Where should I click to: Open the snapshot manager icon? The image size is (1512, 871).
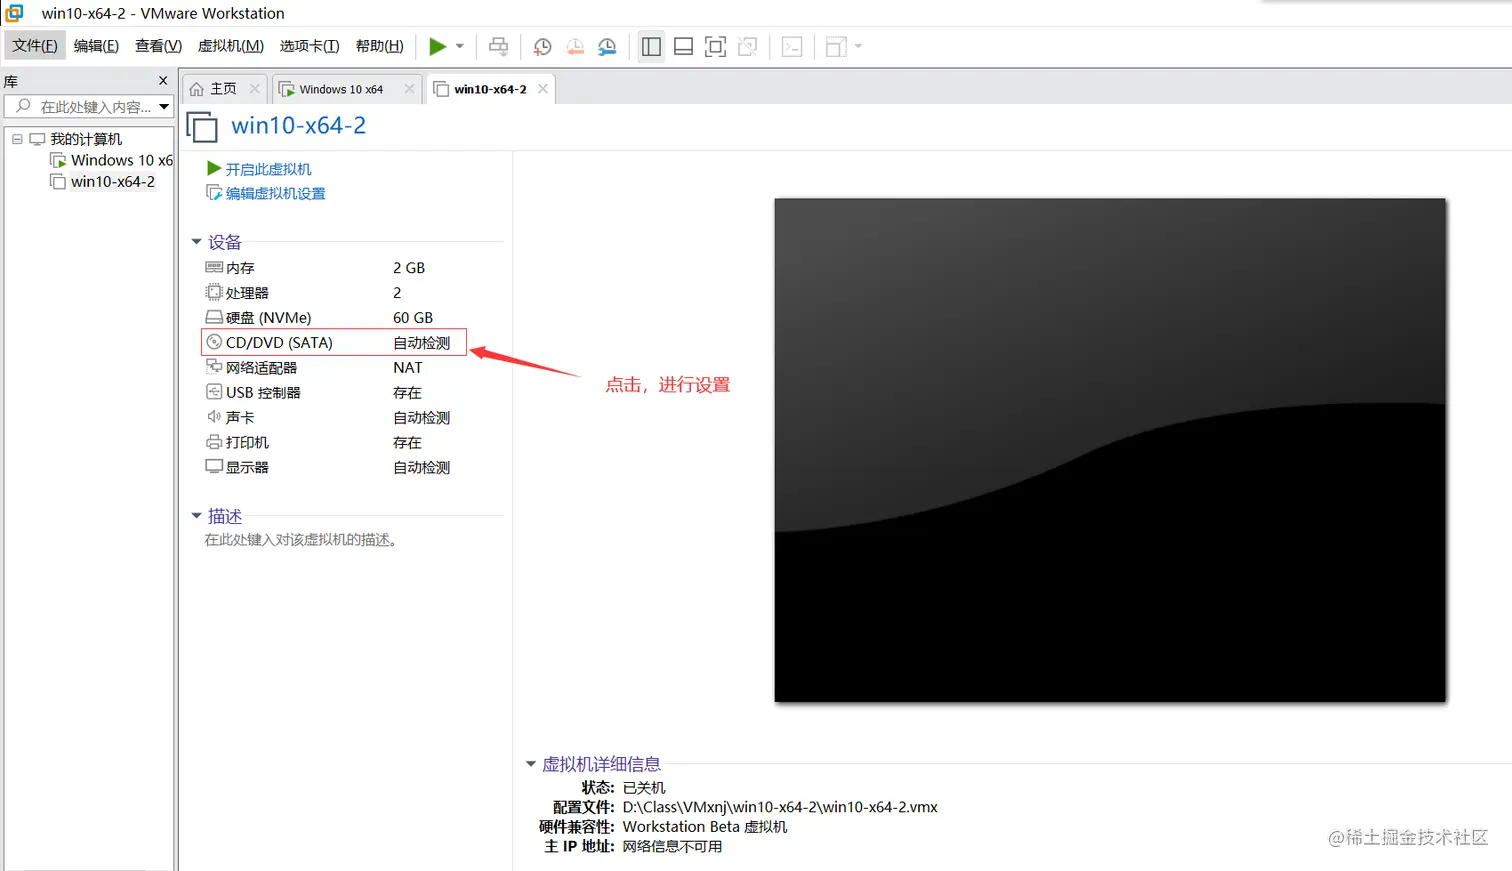[x=607, y=47]
